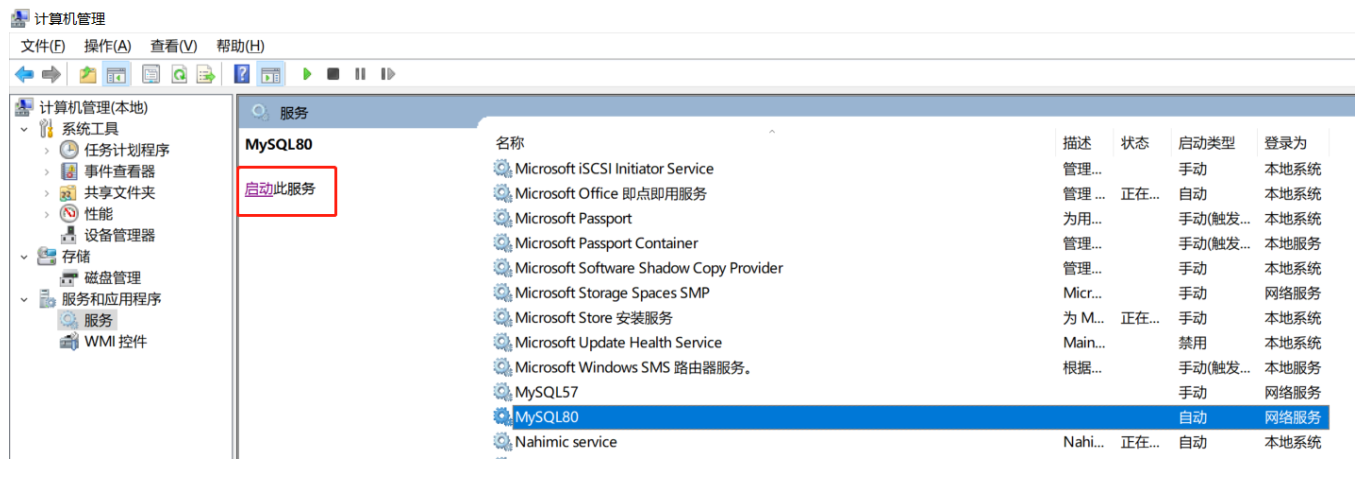1359x490 pixels.
Task: Select 共享文件夹 in the tree
Action: point(120,193)
